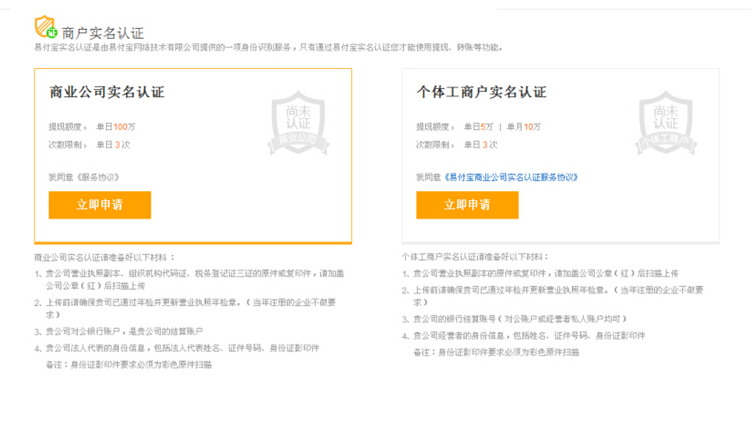Click 立即申请 under 商业公司实名认证
The height and width of the screenshot is (422, 751).
tap(100, 205)
